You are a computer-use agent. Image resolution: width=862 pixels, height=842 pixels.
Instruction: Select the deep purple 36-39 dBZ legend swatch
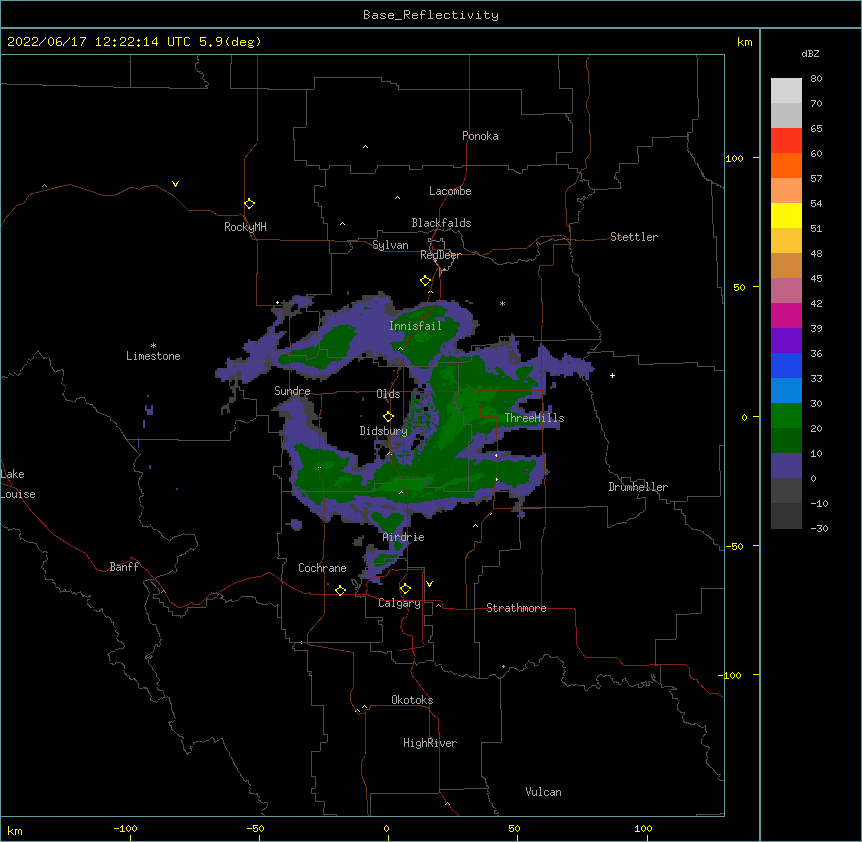[x=786, y=341]
